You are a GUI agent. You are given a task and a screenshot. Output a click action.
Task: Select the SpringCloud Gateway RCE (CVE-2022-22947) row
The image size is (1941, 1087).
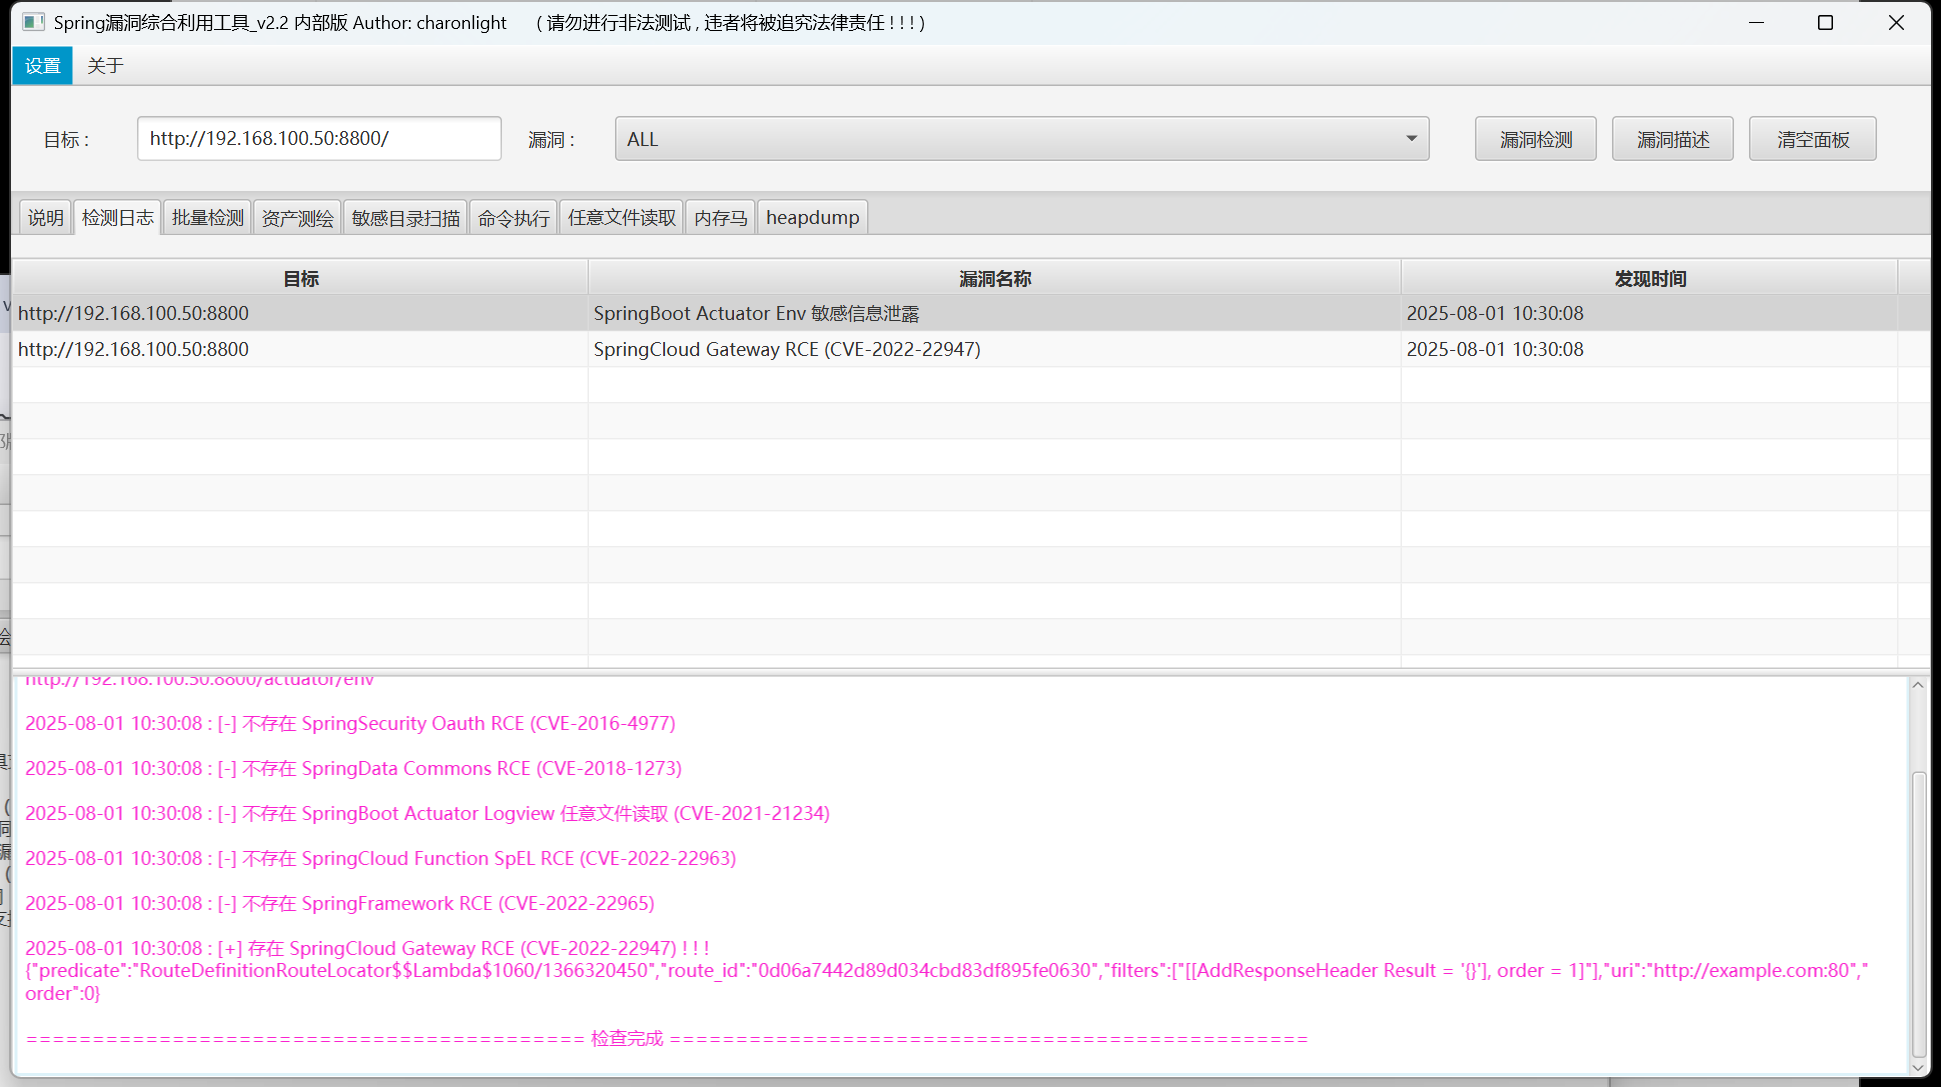tap(970, 349)
